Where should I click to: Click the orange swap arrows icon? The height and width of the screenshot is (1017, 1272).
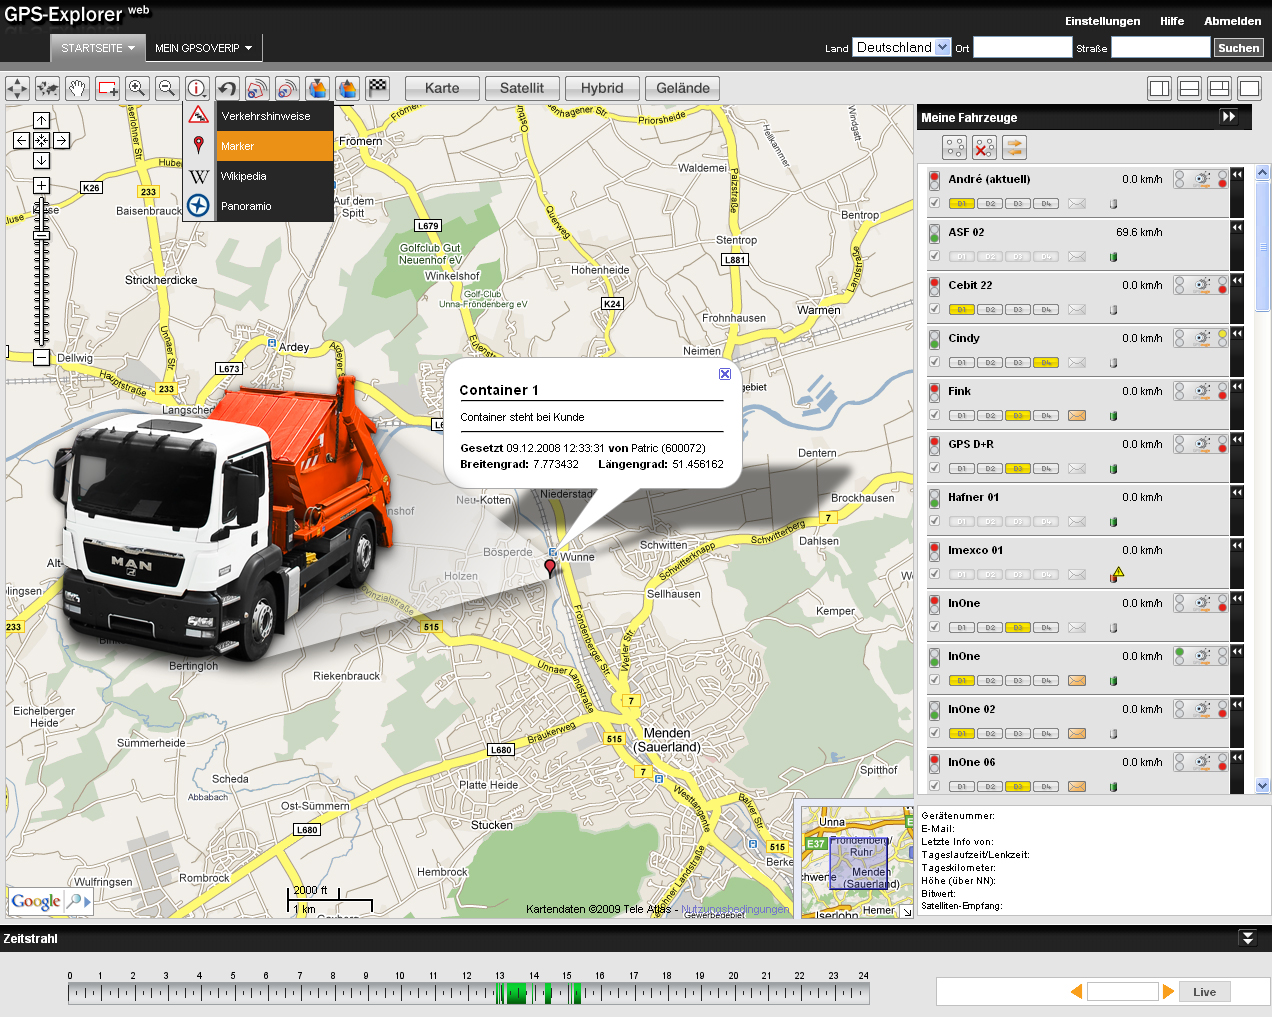click(1014, 148)
